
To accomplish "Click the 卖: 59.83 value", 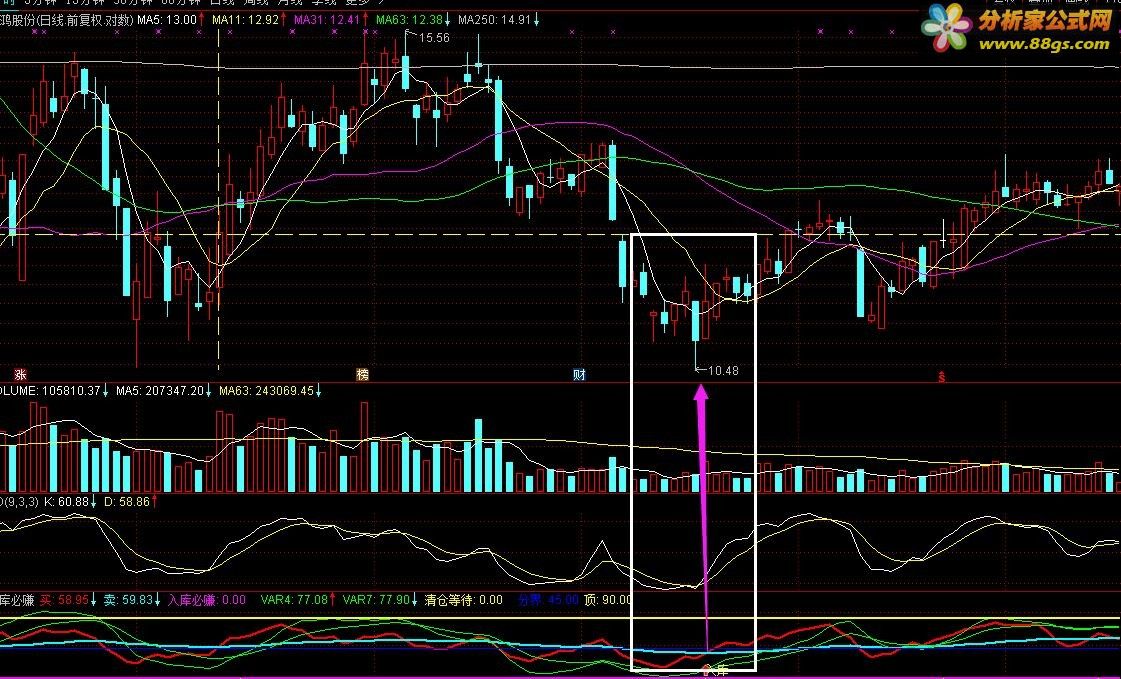I will (x=128, y=600).
